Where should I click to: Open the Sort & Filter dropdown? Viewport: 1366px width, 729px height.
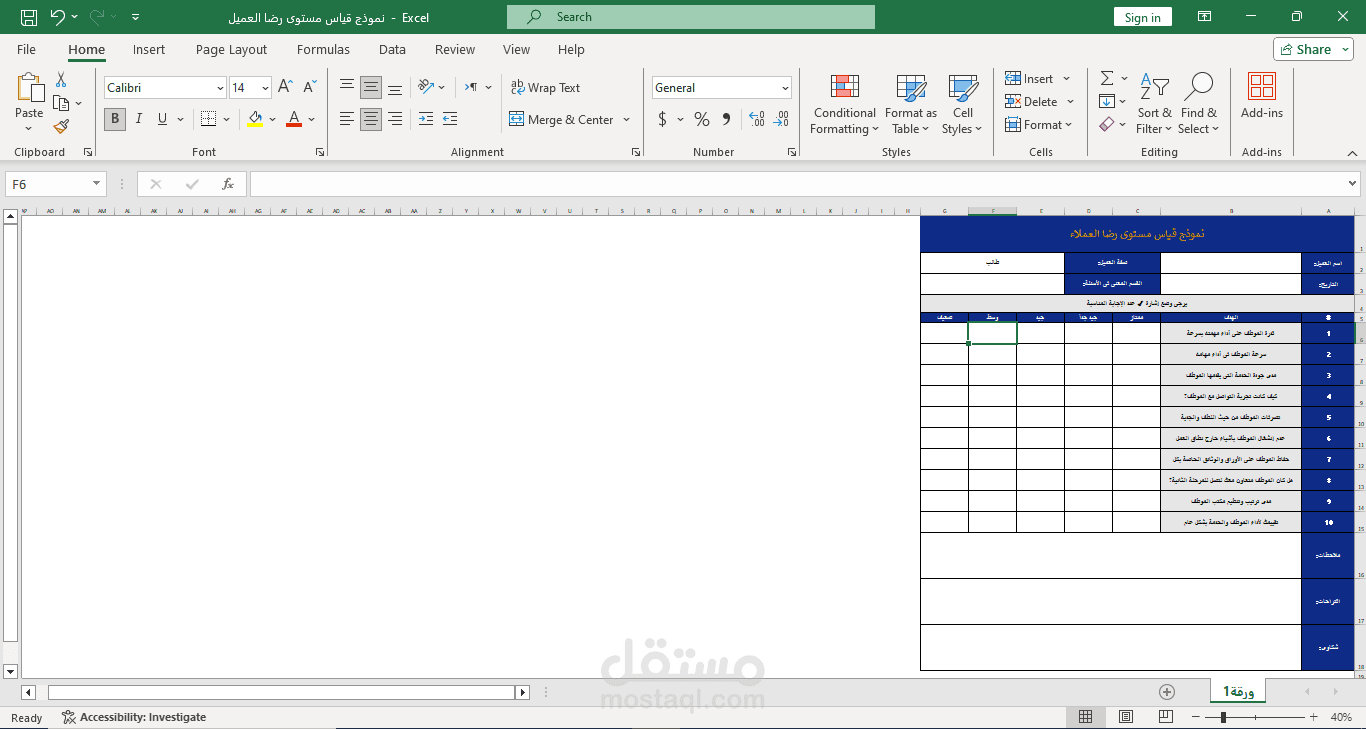(x=1155, y=105)
